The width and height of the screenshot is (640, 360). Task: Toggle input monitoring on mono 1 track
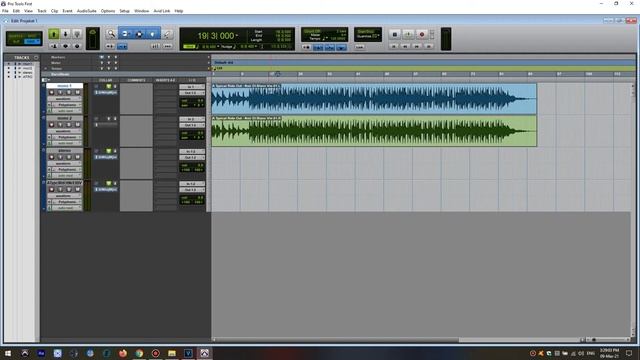pos(60,93)
